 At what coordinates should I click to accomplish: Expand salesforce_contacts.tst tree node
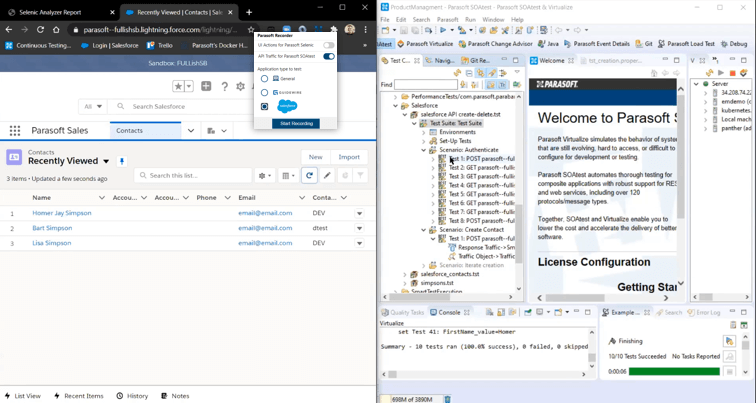(405, 274)
